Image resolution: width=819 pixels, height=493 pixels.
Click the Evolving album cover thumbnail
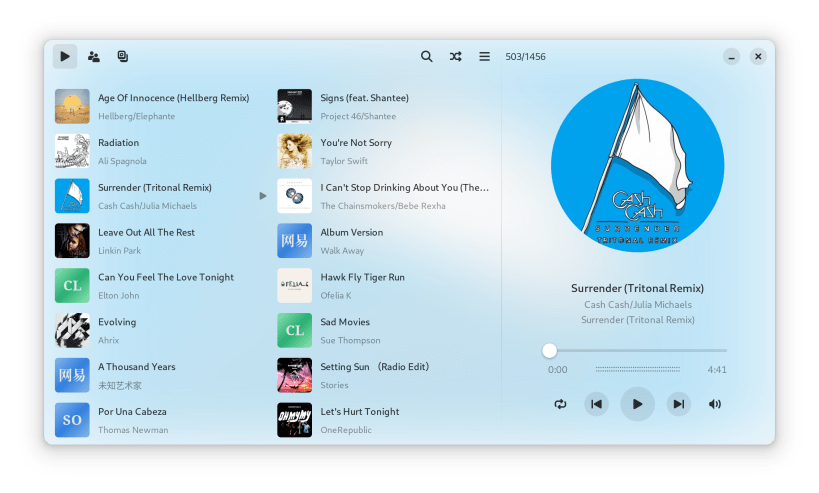(72, 331)
